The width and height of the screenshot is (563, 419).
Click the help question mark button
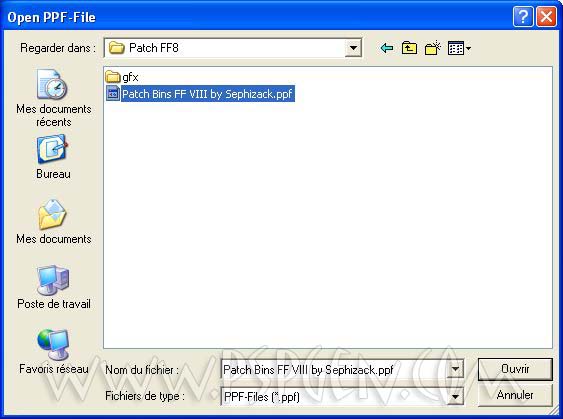523,16
